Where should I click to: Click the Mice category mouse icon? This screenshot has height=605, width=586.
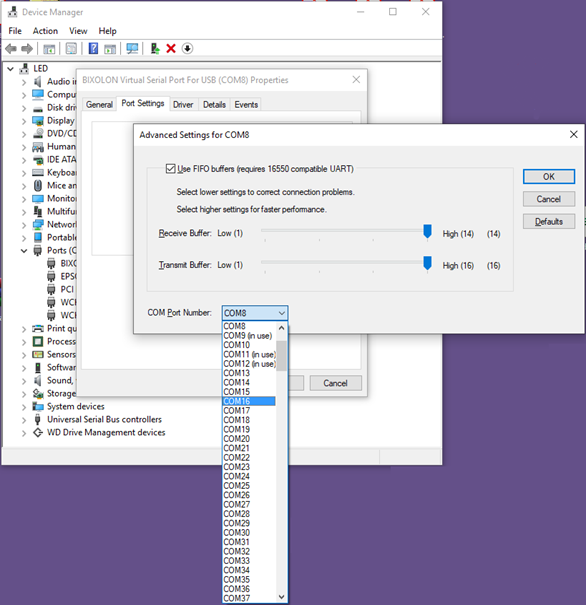pyautogui.click(x=38, y=186)
